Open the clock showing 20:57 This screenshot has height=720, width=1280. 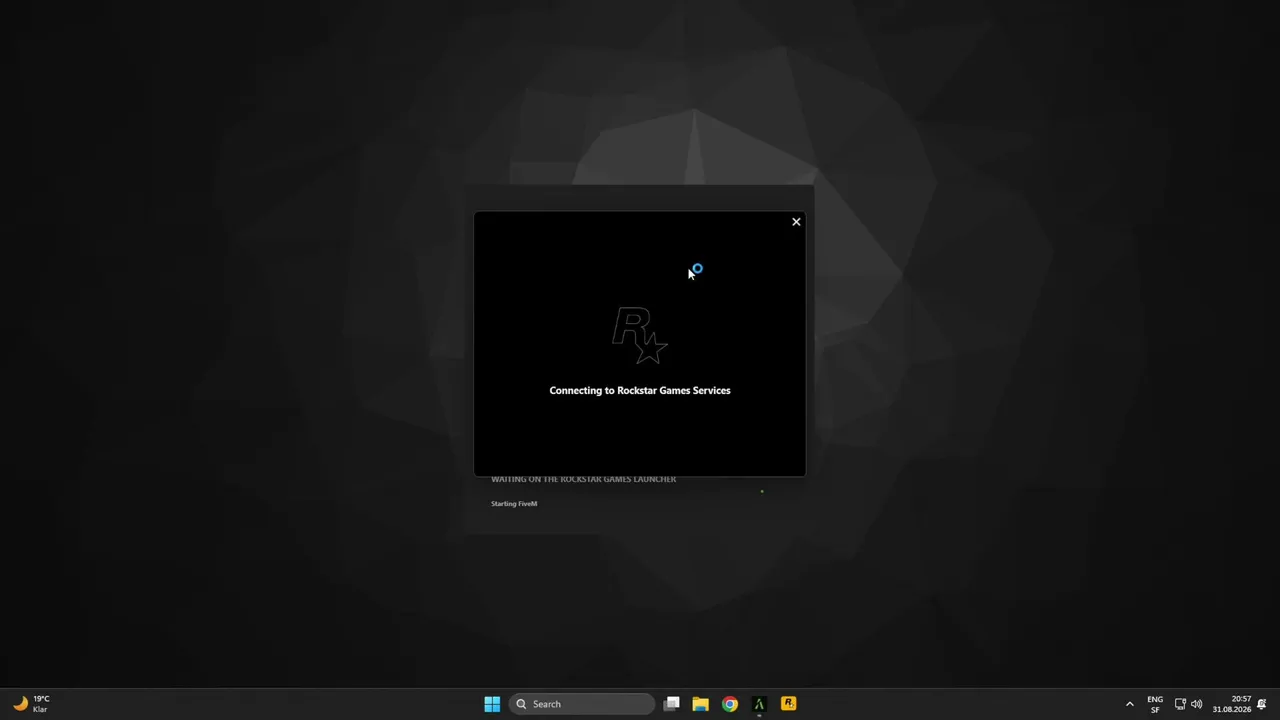pyautogui.click(x=1232, y=704)
